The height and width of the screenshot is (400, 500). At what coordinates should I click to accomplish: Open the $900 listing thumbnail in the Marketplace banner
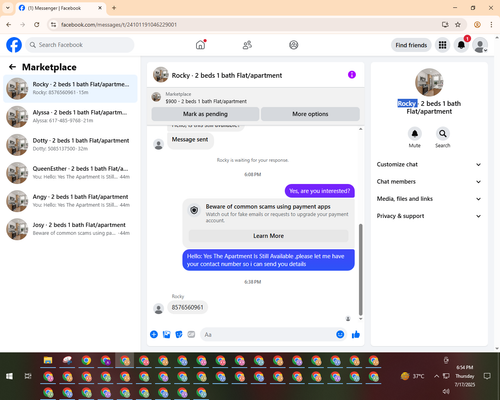point(156,97)
